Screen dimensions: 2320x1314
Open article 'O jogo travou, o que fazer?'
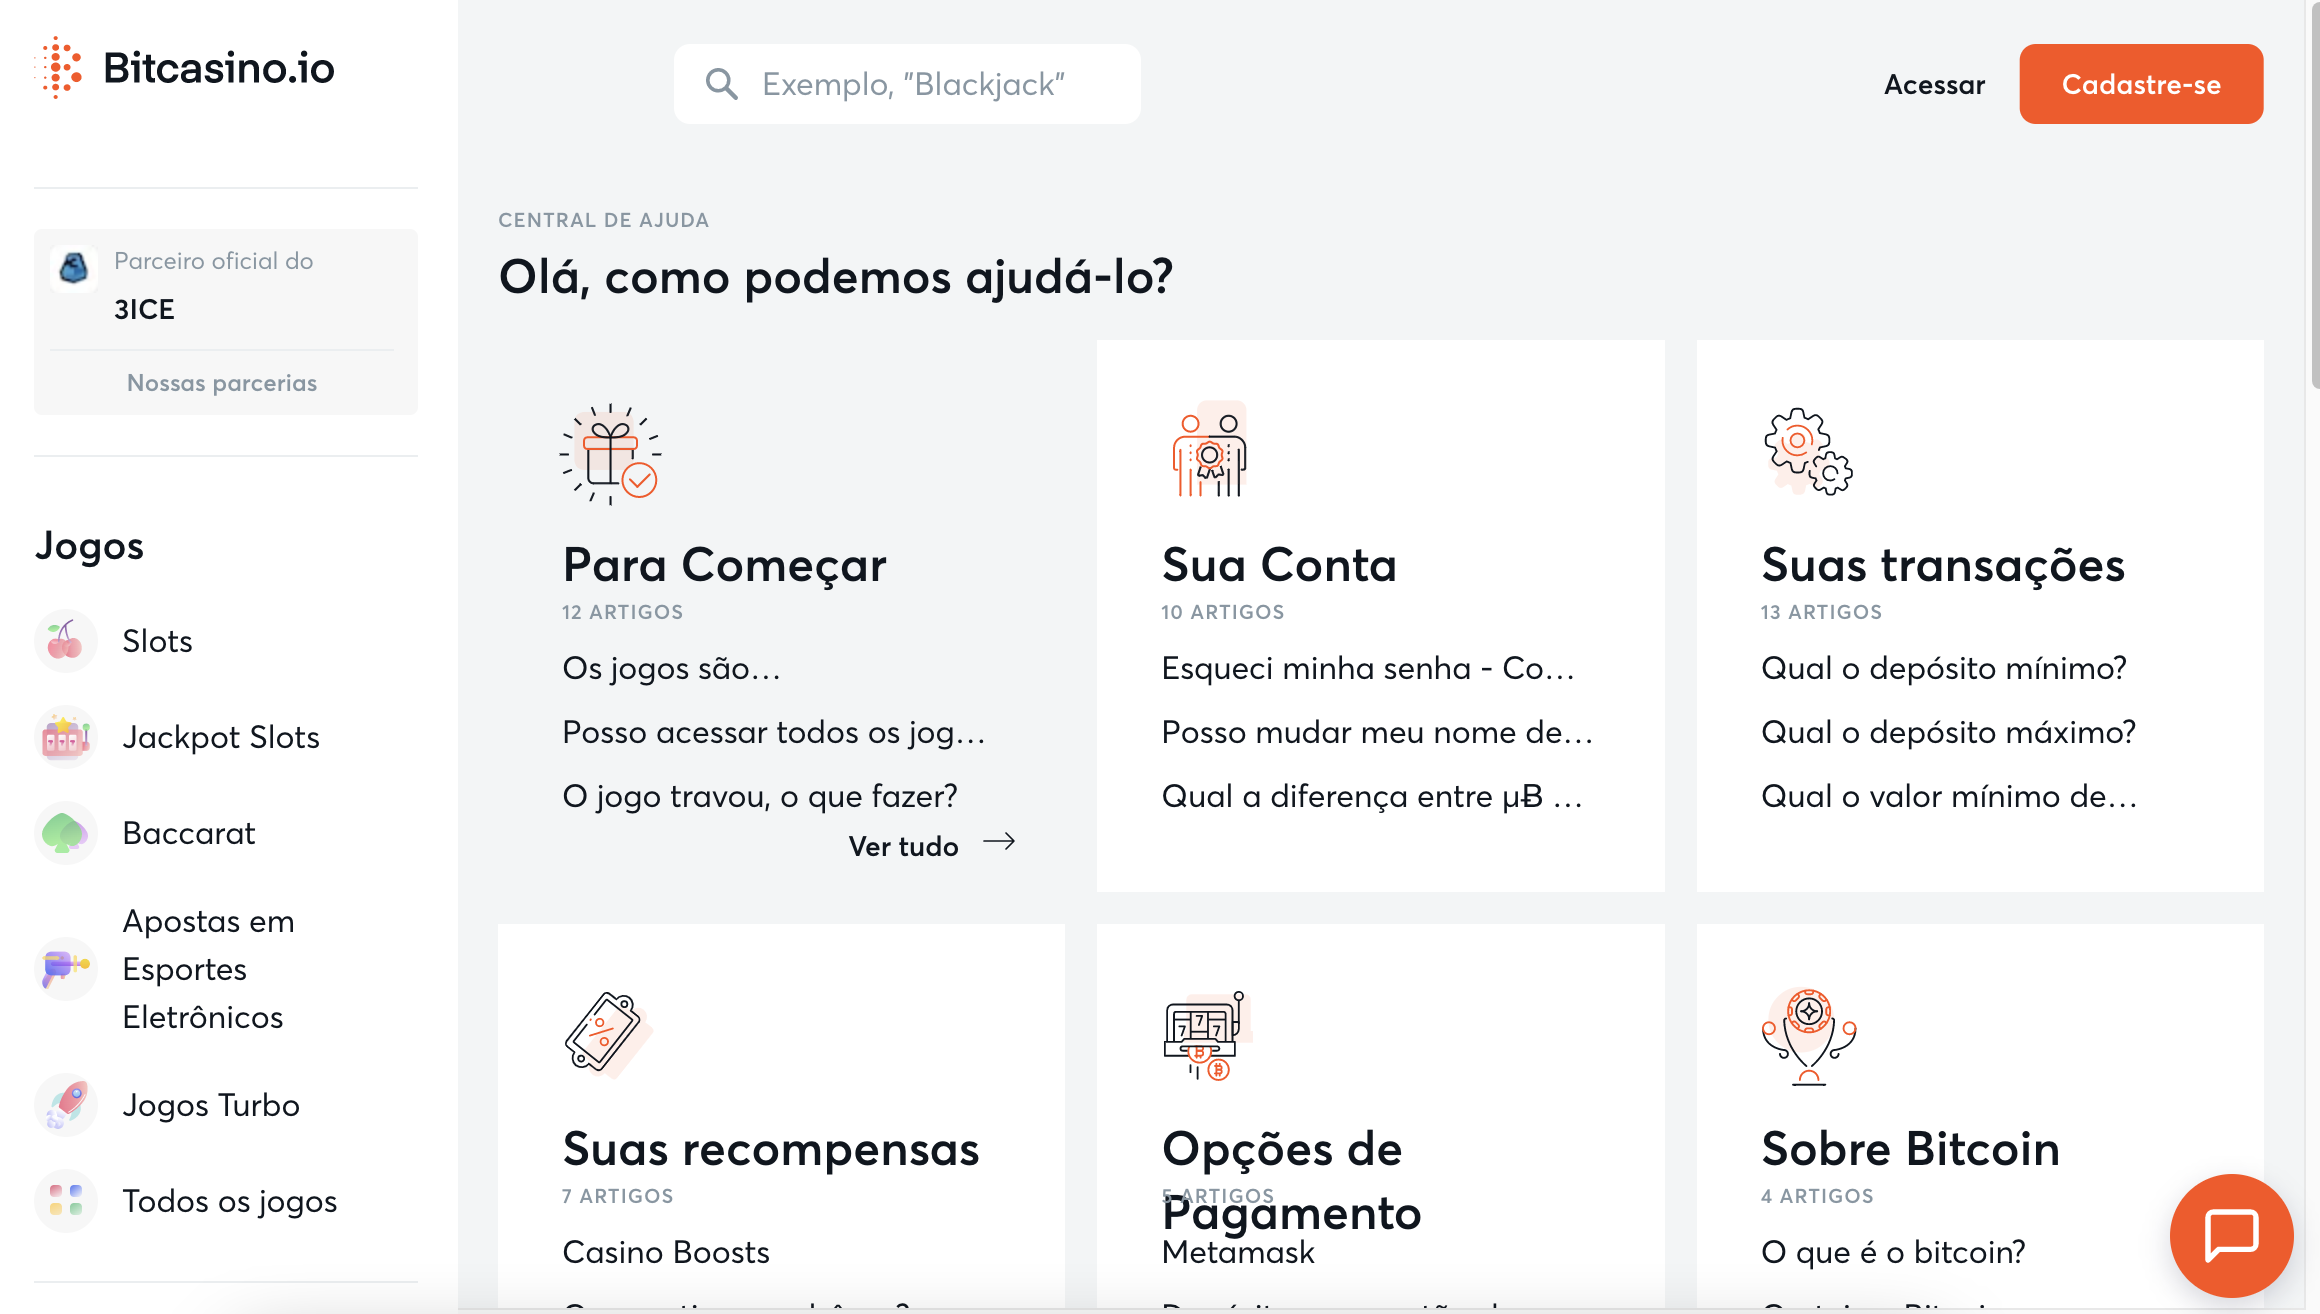[x=760, y=796]
